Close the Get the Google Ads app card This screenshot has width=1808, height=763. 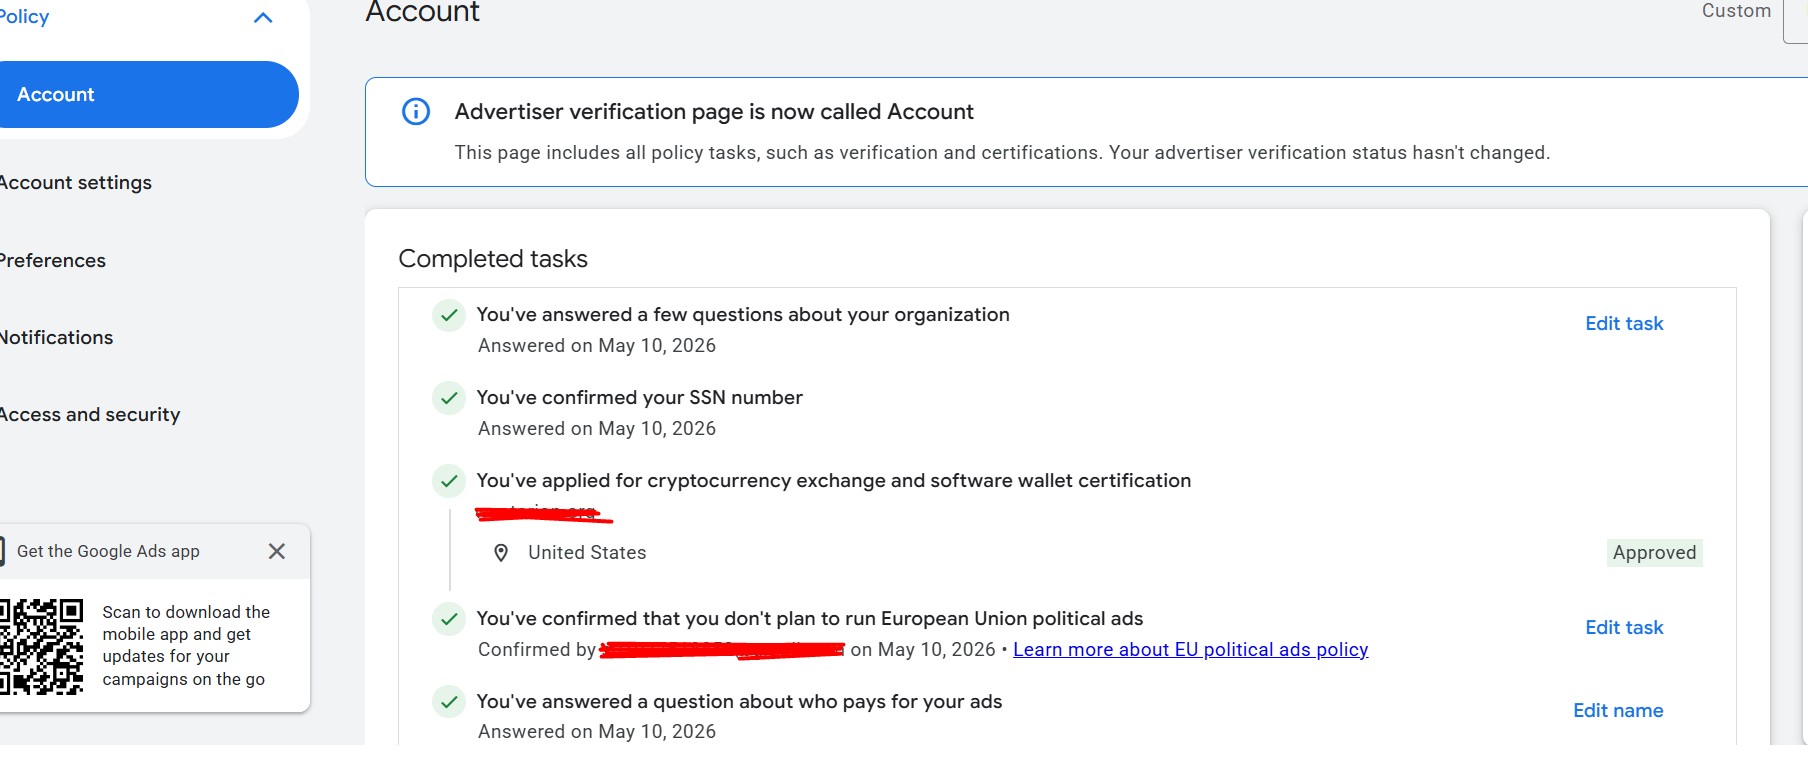point(277,551)
